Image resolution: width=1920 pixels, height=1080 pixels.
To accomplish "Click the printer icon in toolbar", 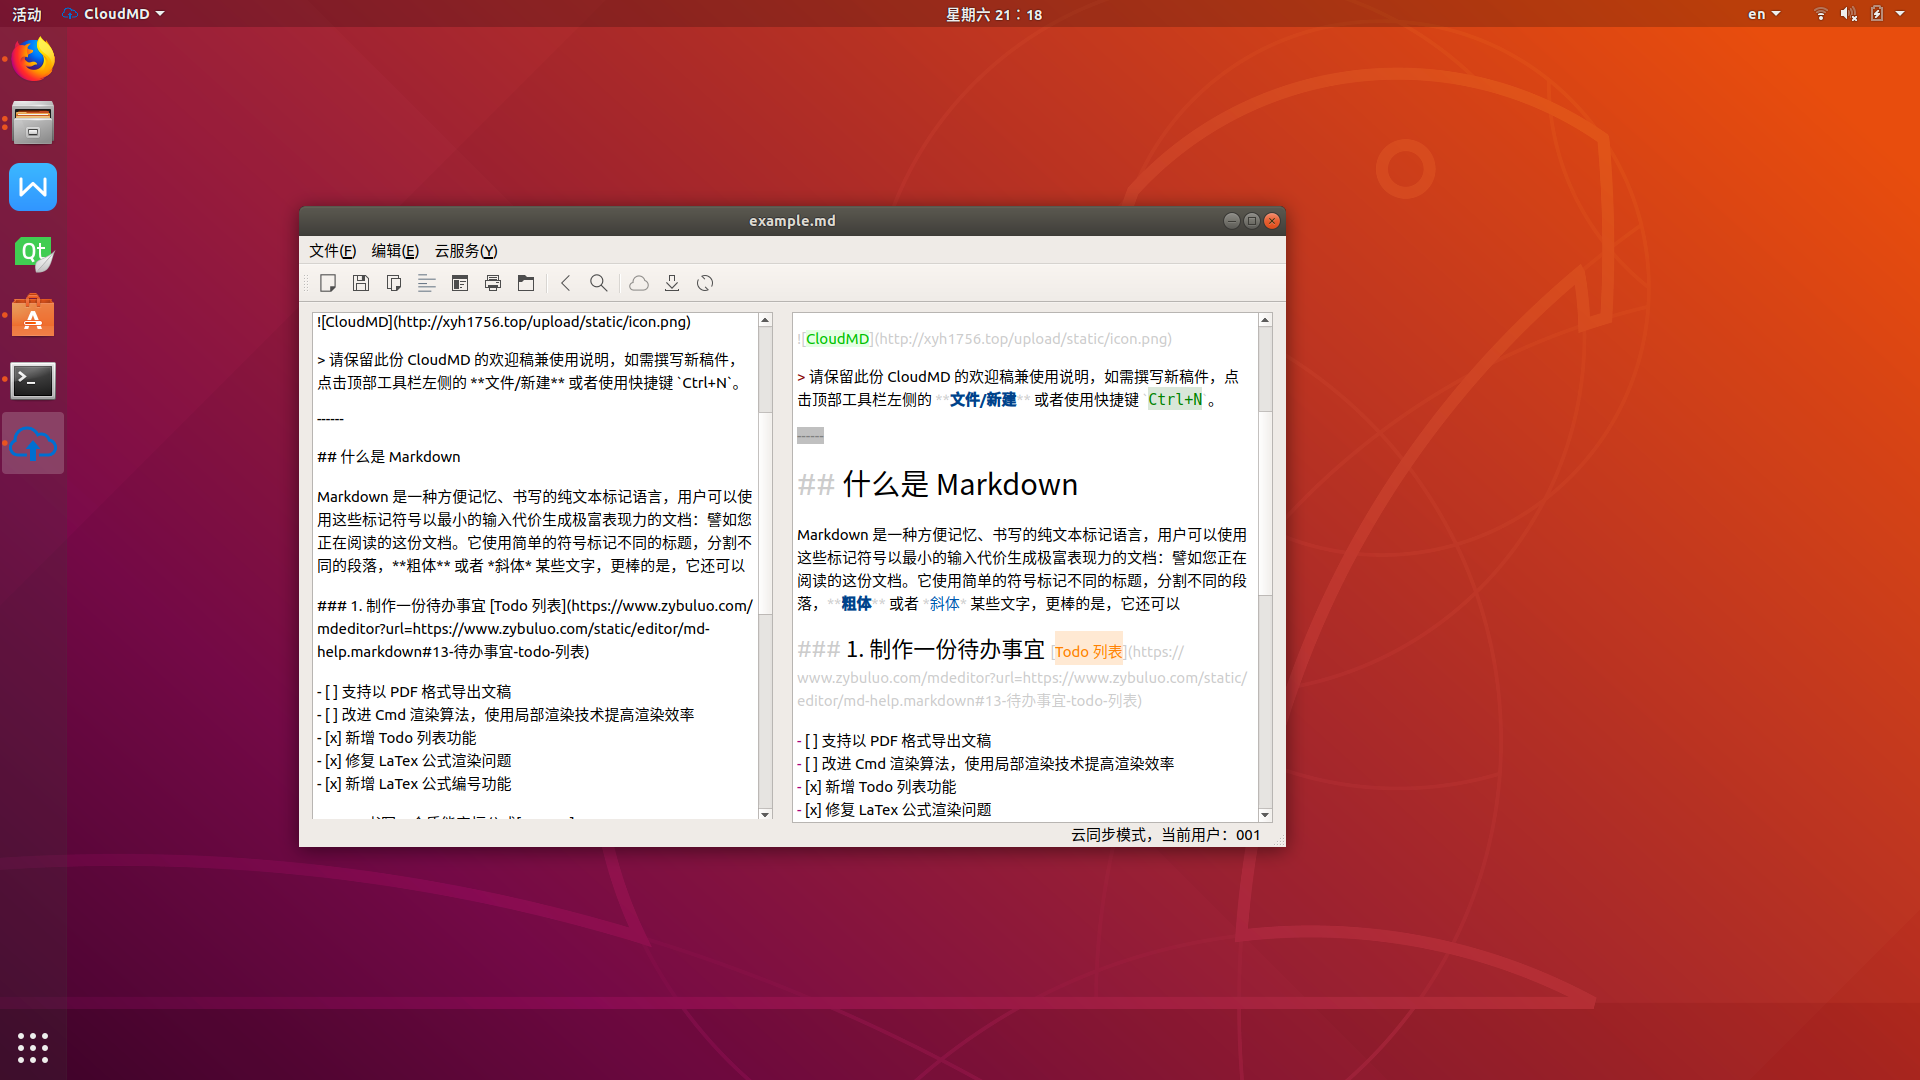I will [x=493, y=283].
